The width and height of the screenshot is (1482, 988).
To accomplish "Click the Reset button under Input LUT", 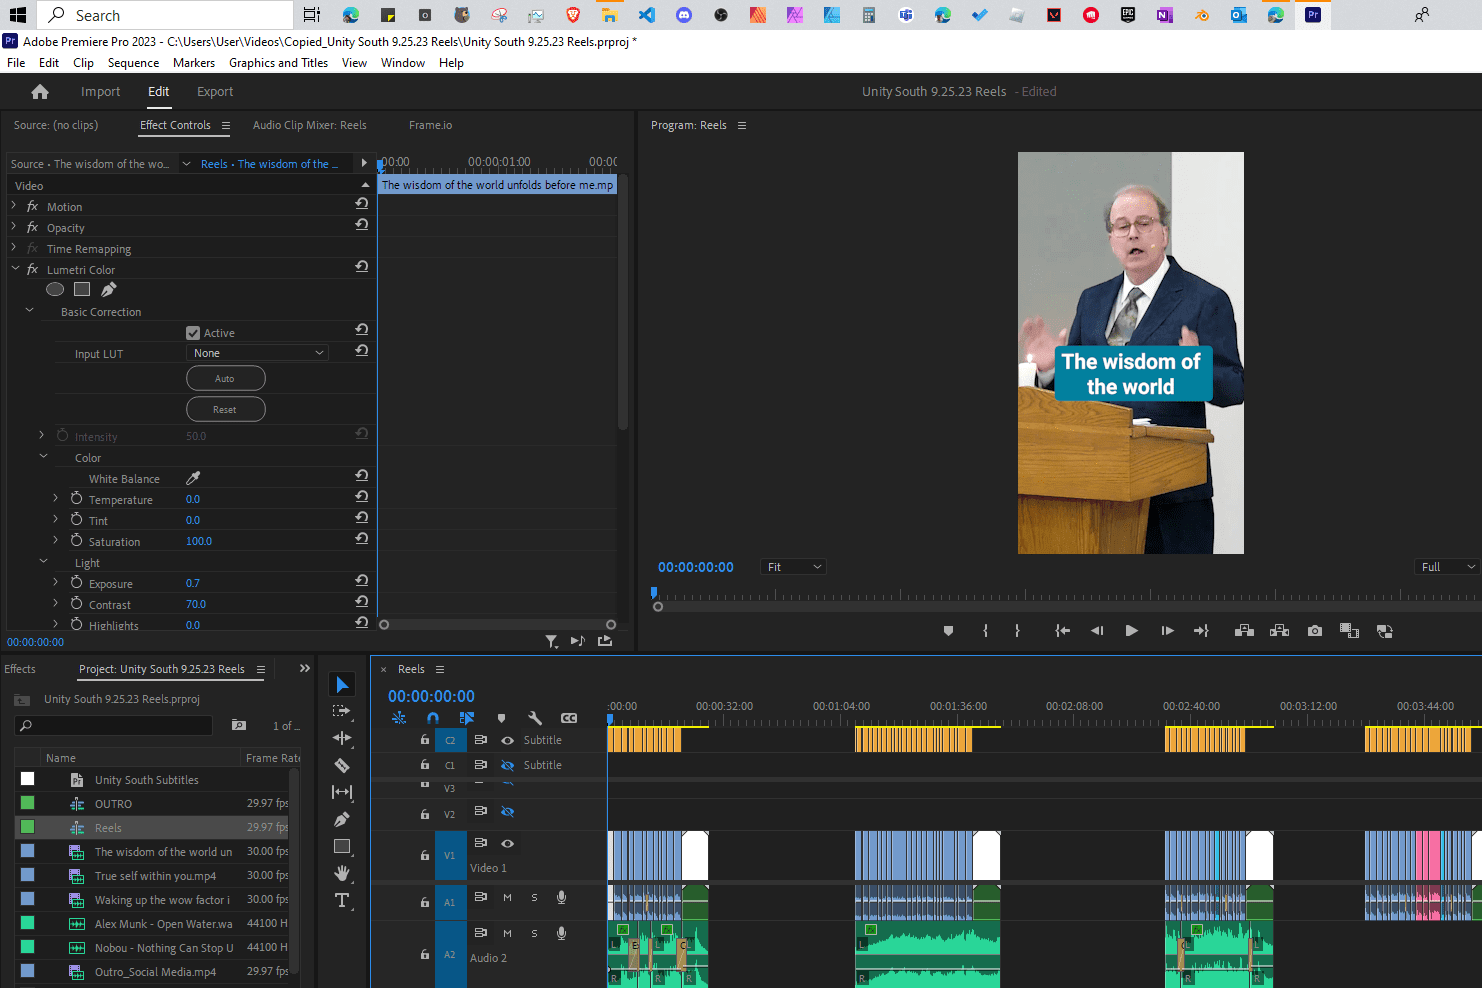I will (x=225, y=410).
